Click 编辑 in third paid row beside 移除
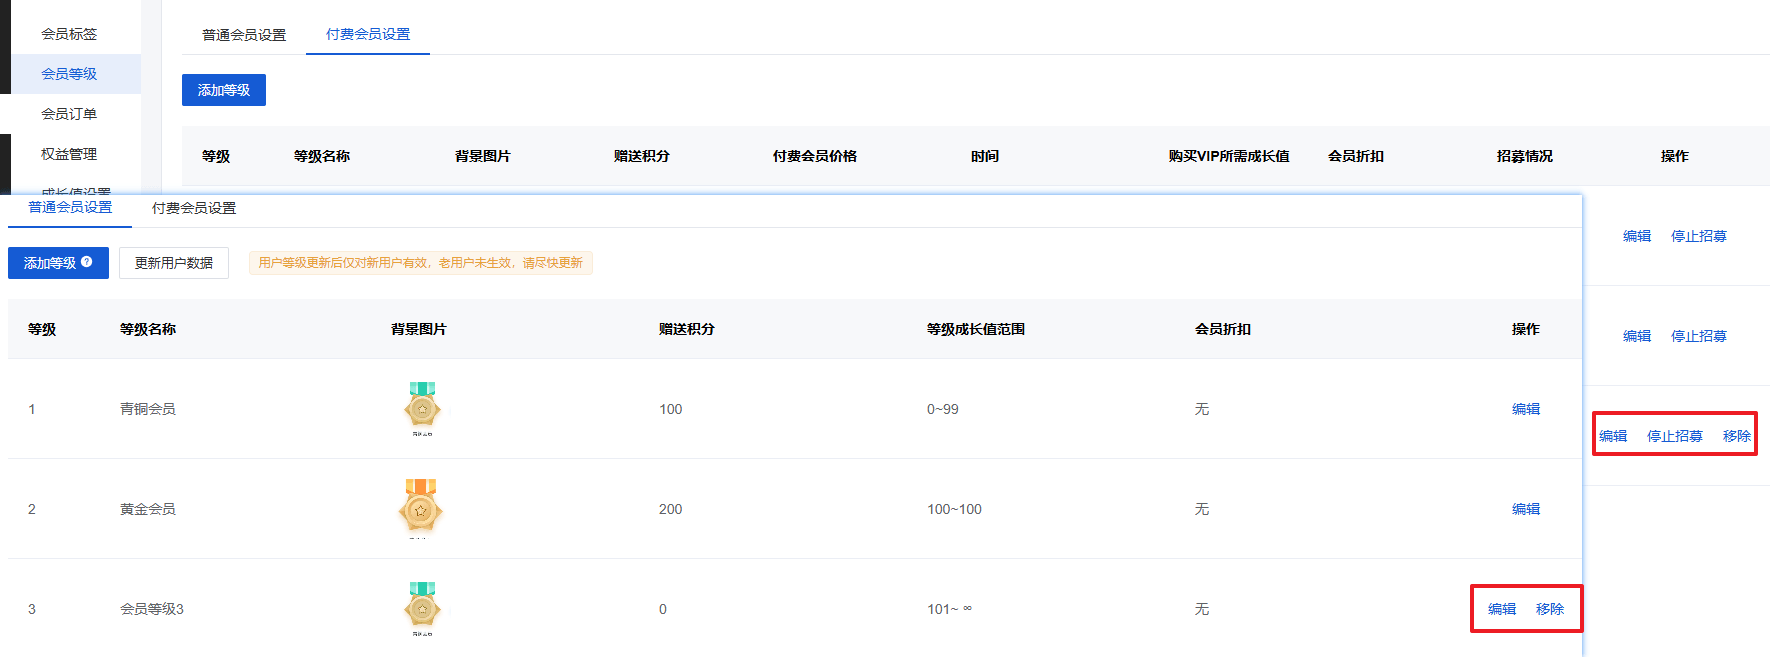Viewport: 1770px width, 657px height. (1613, 436)
